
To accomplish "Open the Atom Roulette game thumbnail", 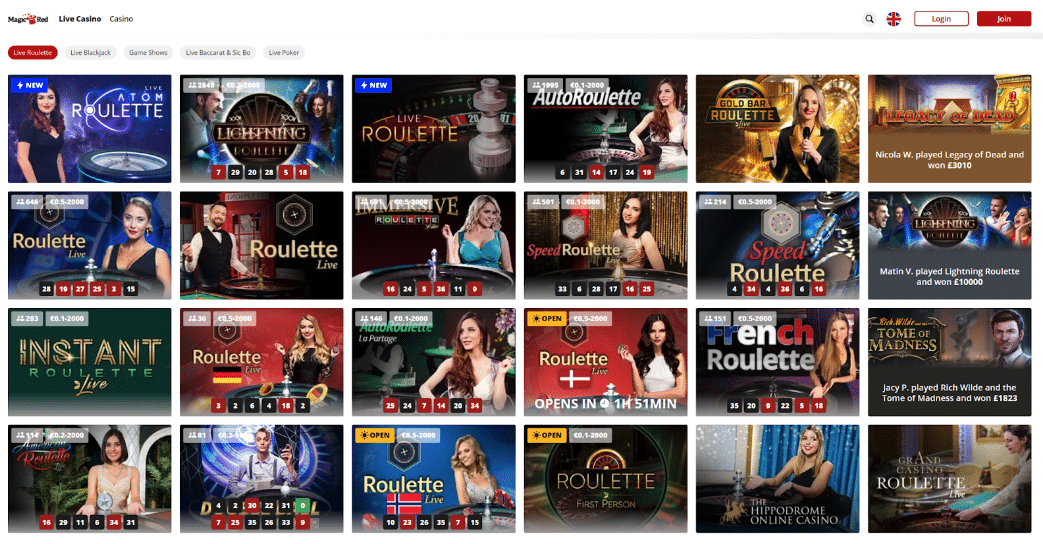I will coord(90,128).
